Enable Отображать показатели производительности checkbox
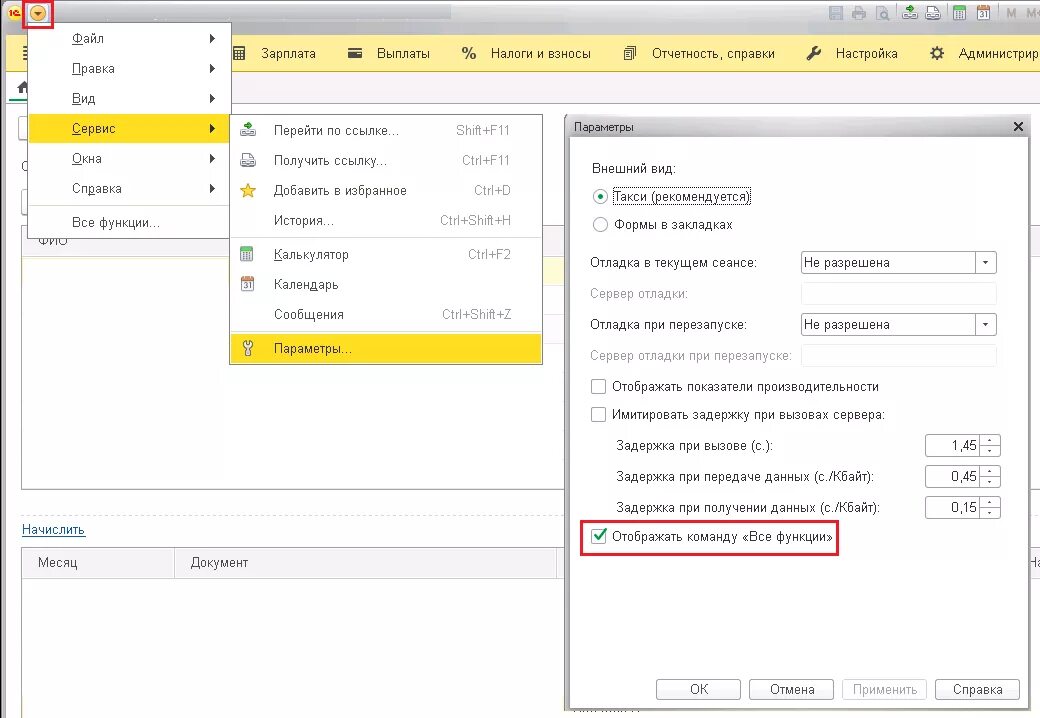 598,387
